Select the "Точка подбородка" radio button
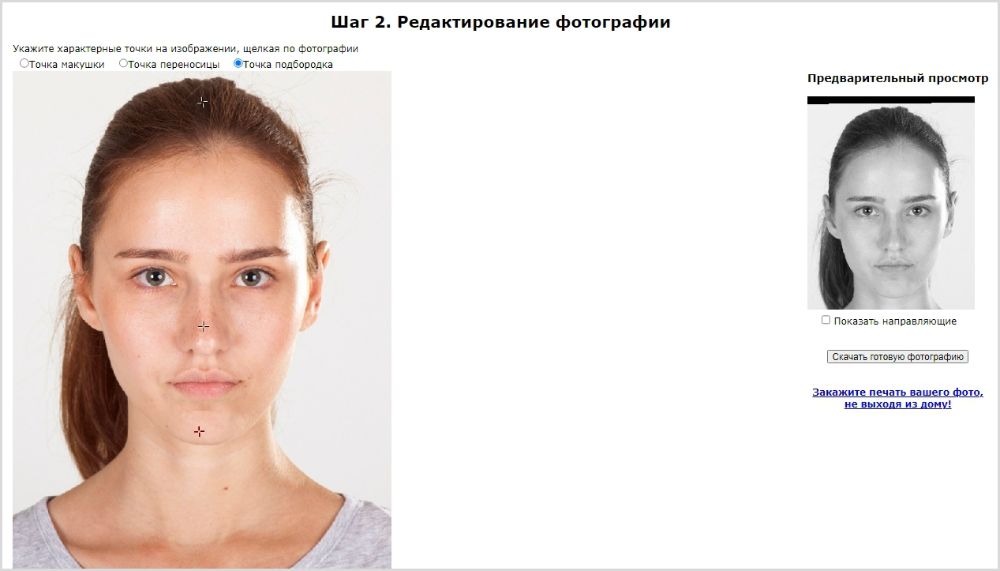The height and width of the screenshot is (571, 1000). pyautogui.click(x=238, y=63)
